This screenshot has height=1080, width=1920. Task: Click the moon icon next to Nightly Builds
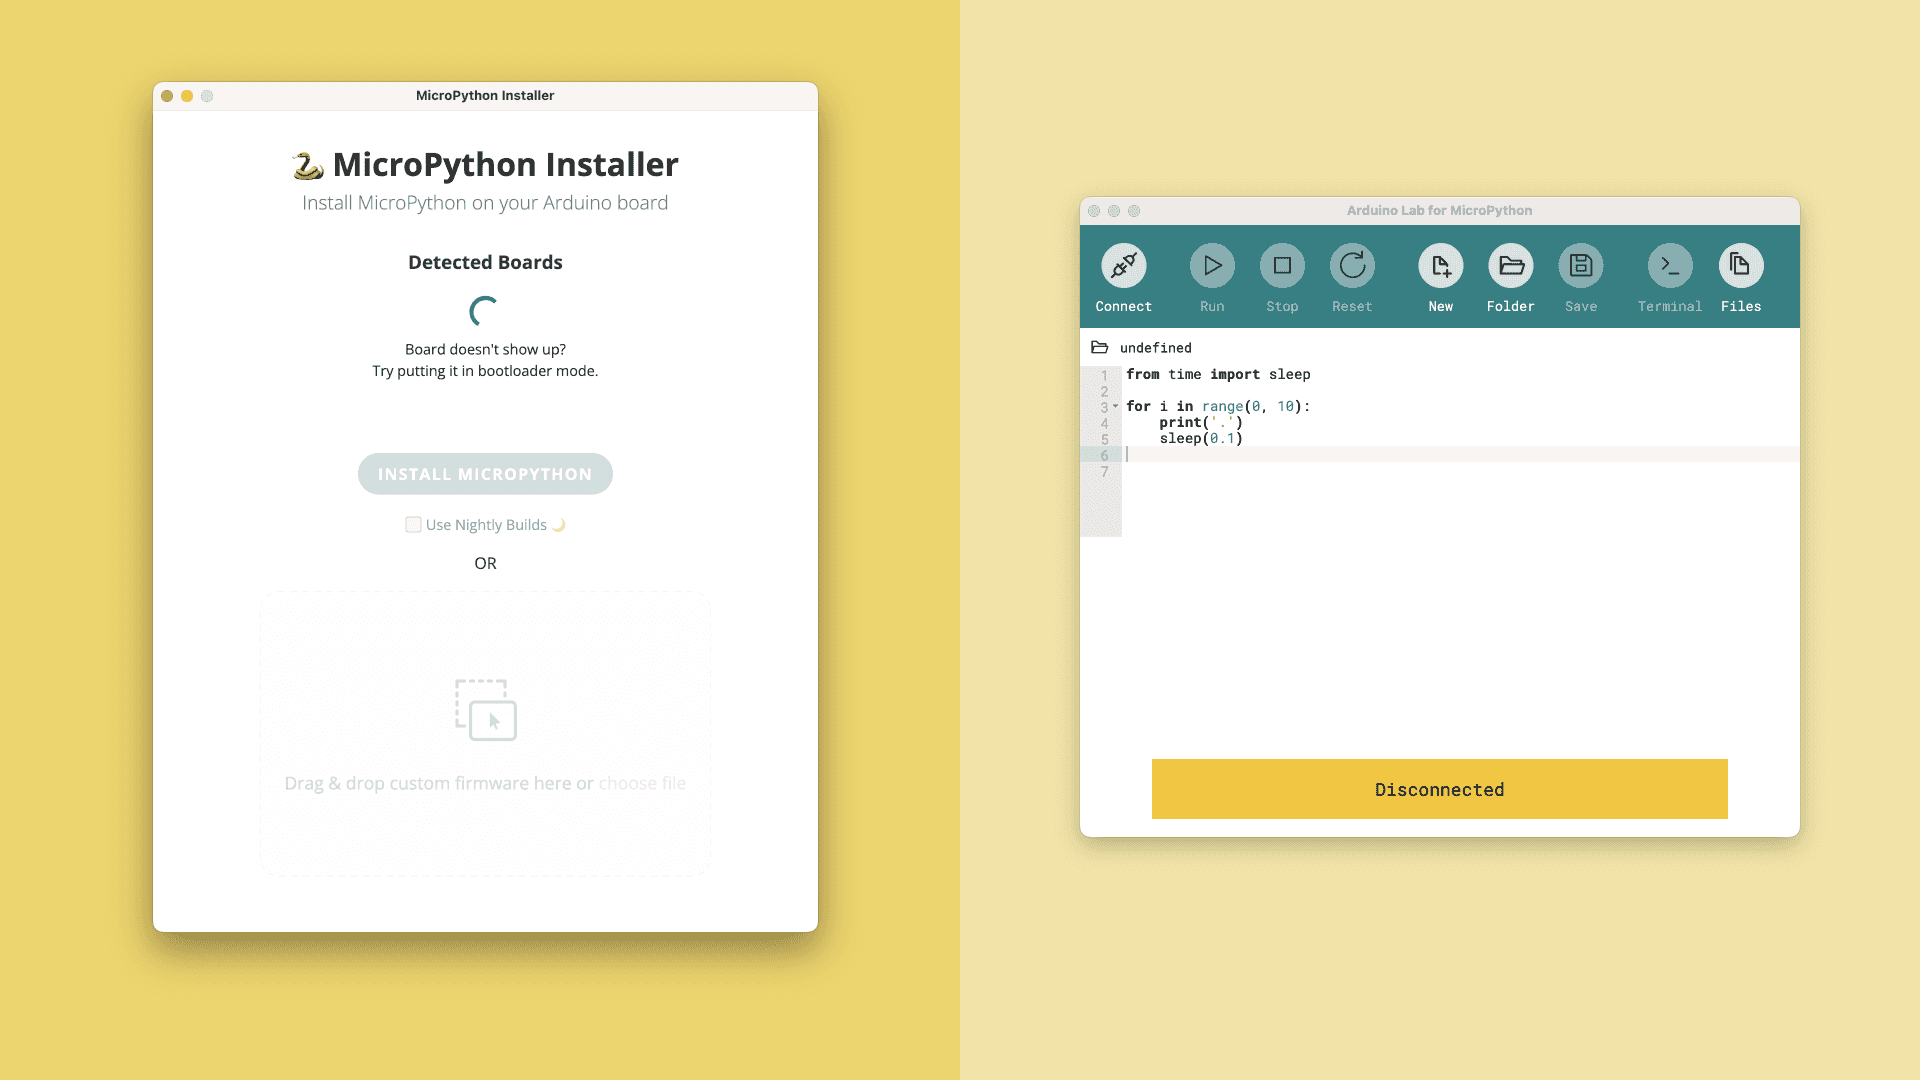[x=559, y=525]
